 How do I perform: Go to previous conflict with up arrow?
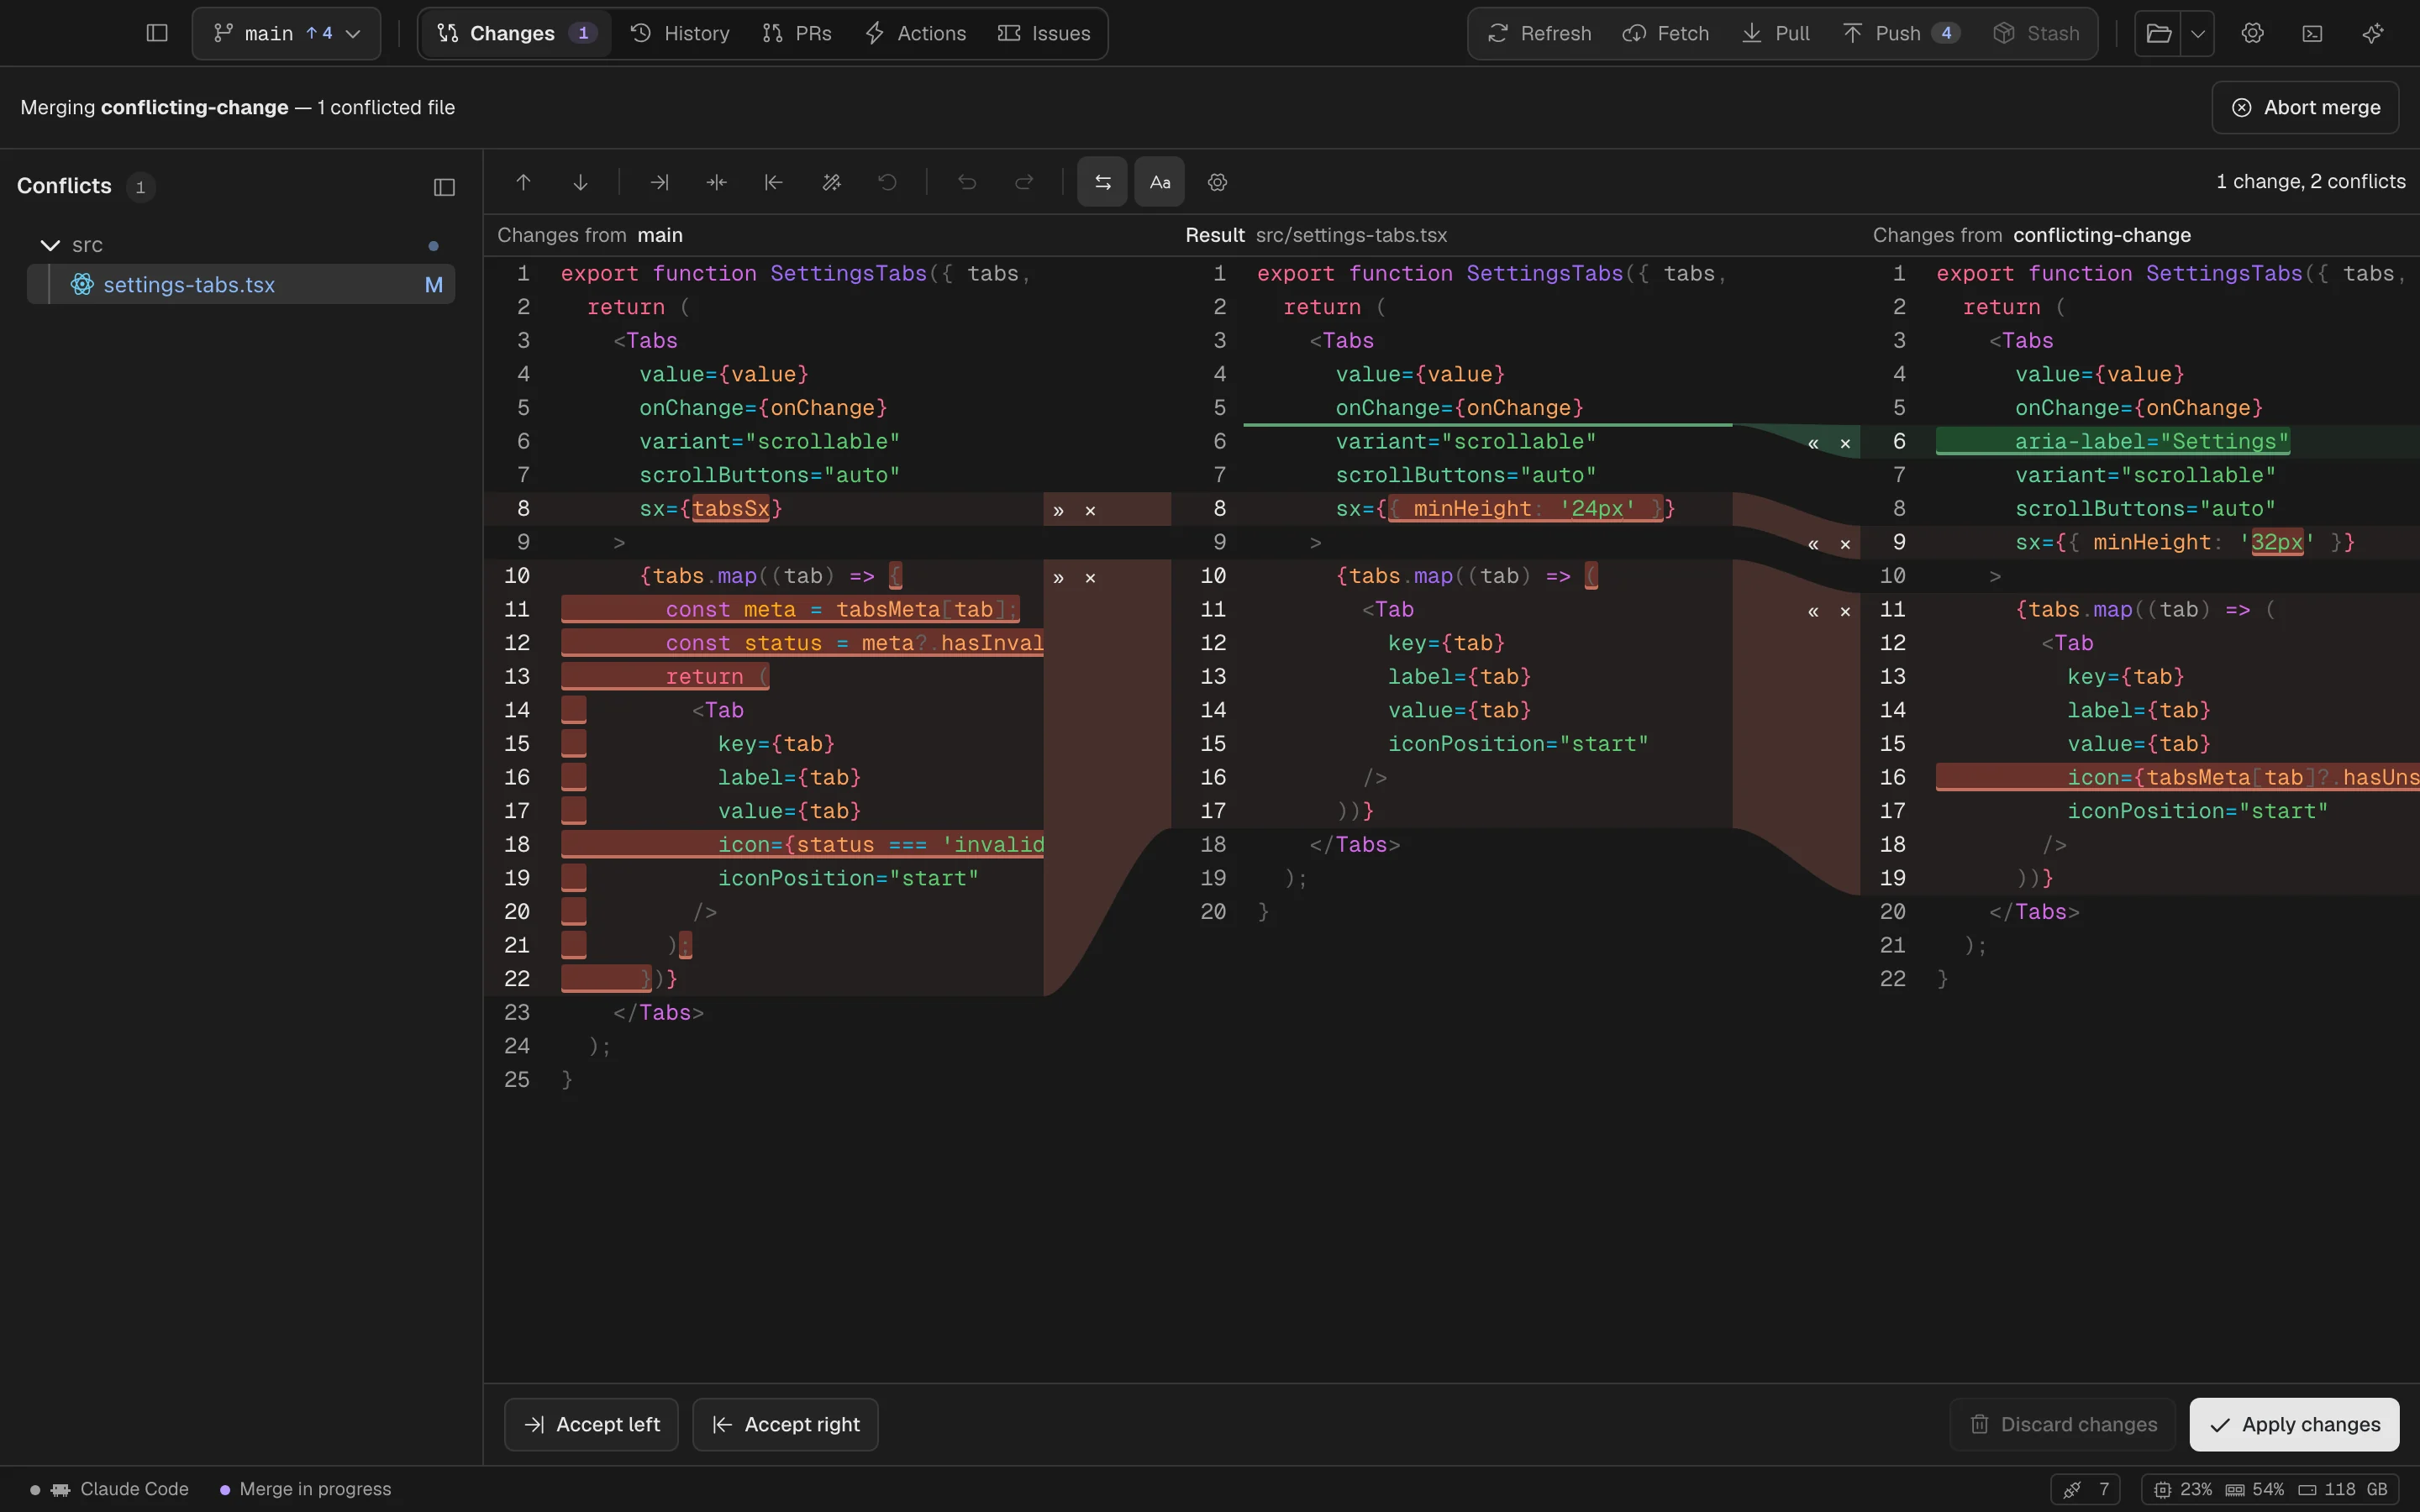coord(523,182)
